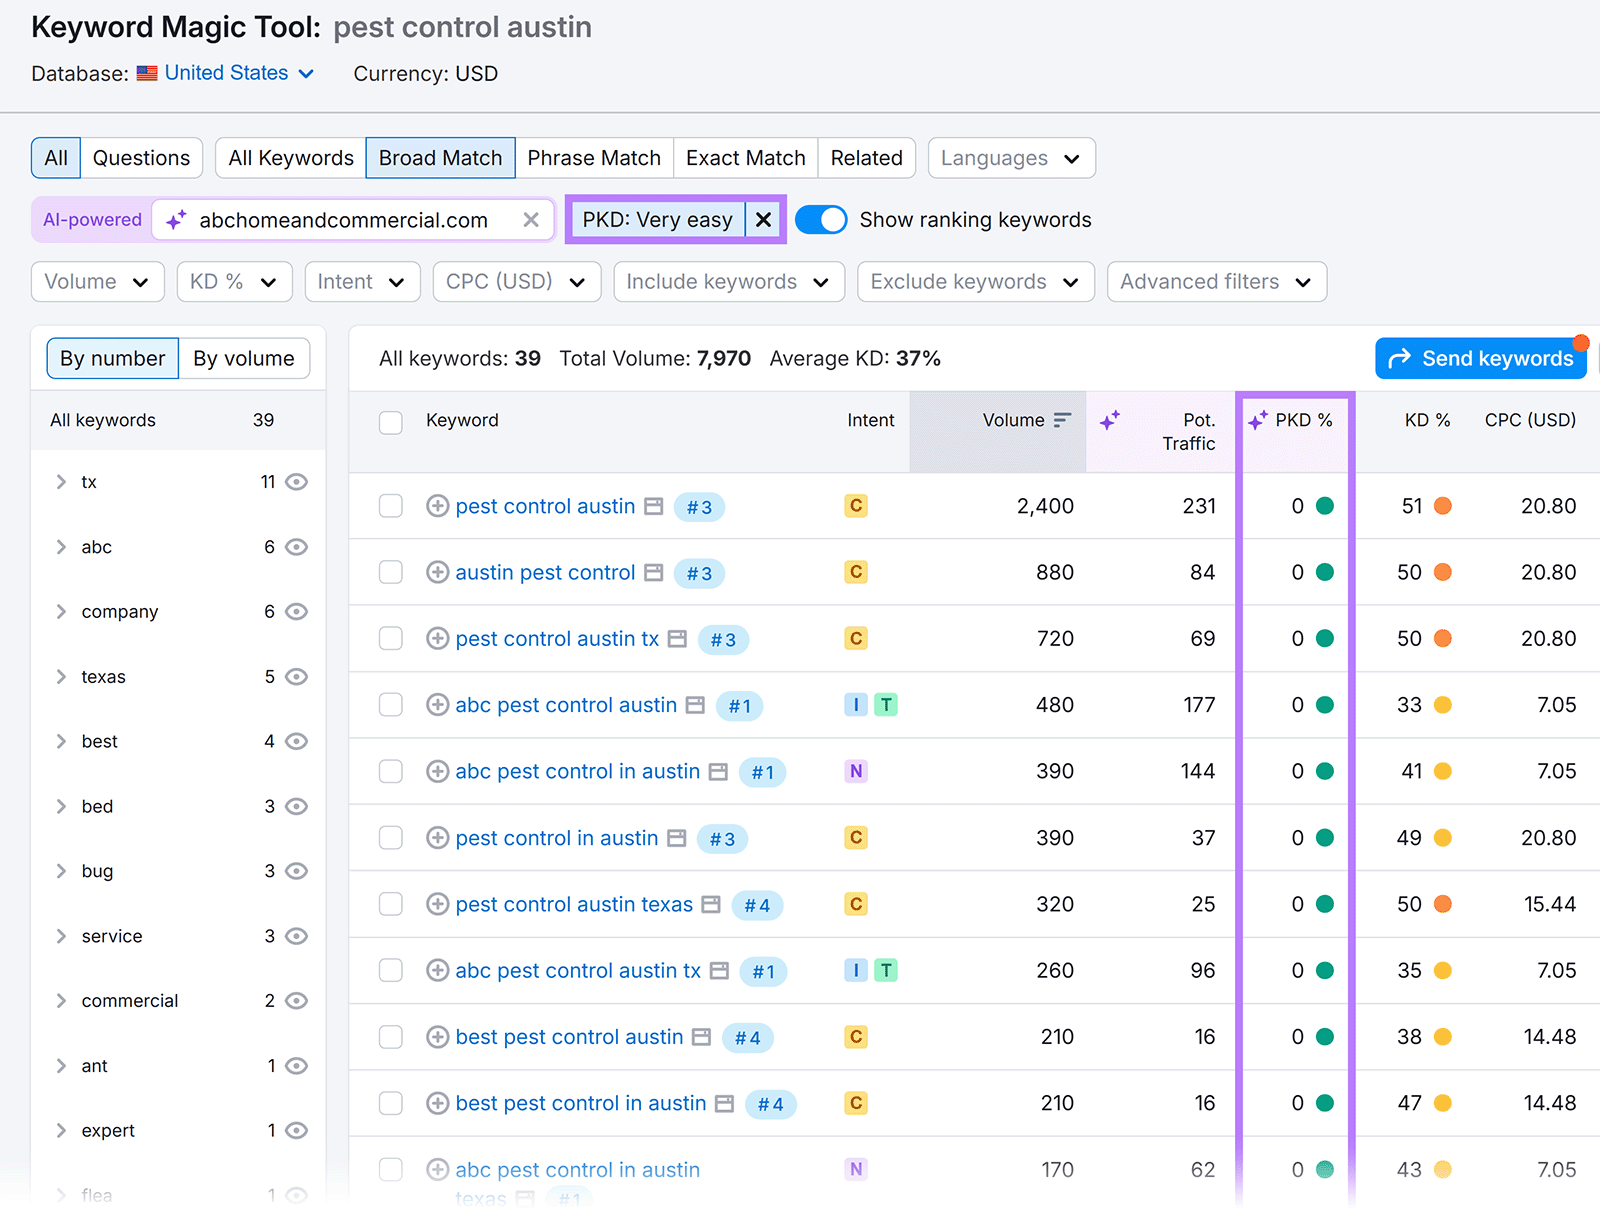Expand the Advanced filters dropdown
1600x1213 pixels.
[x=1215, y=281]
